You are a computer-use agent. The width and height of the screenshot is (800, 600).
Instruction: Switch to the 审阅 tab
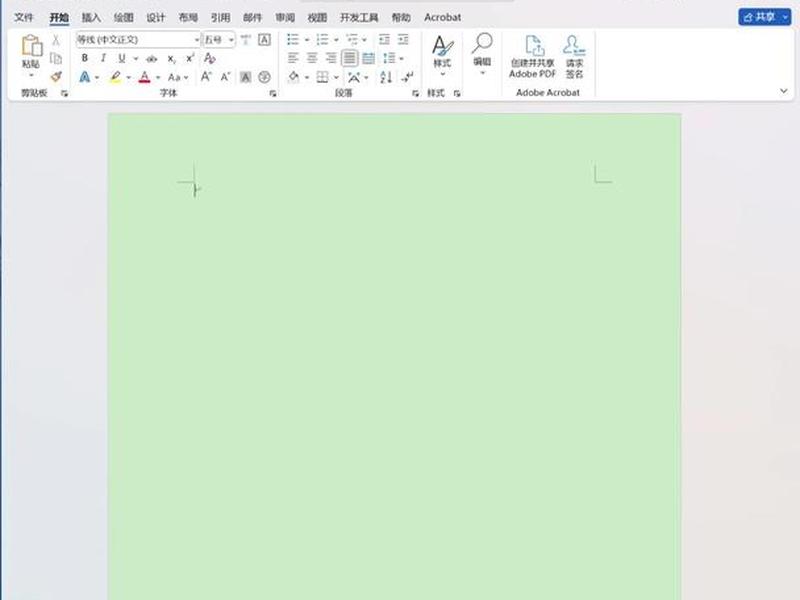[x=285, y=17]
